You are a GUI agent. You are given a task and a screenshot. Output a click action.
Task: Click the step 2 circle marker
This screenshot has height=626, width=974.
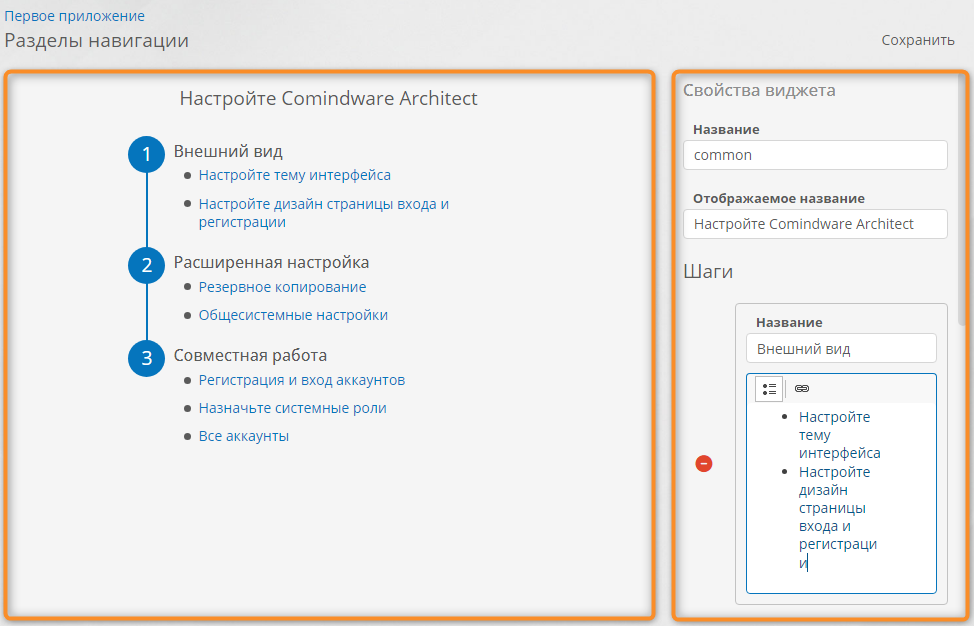point(146,265)
